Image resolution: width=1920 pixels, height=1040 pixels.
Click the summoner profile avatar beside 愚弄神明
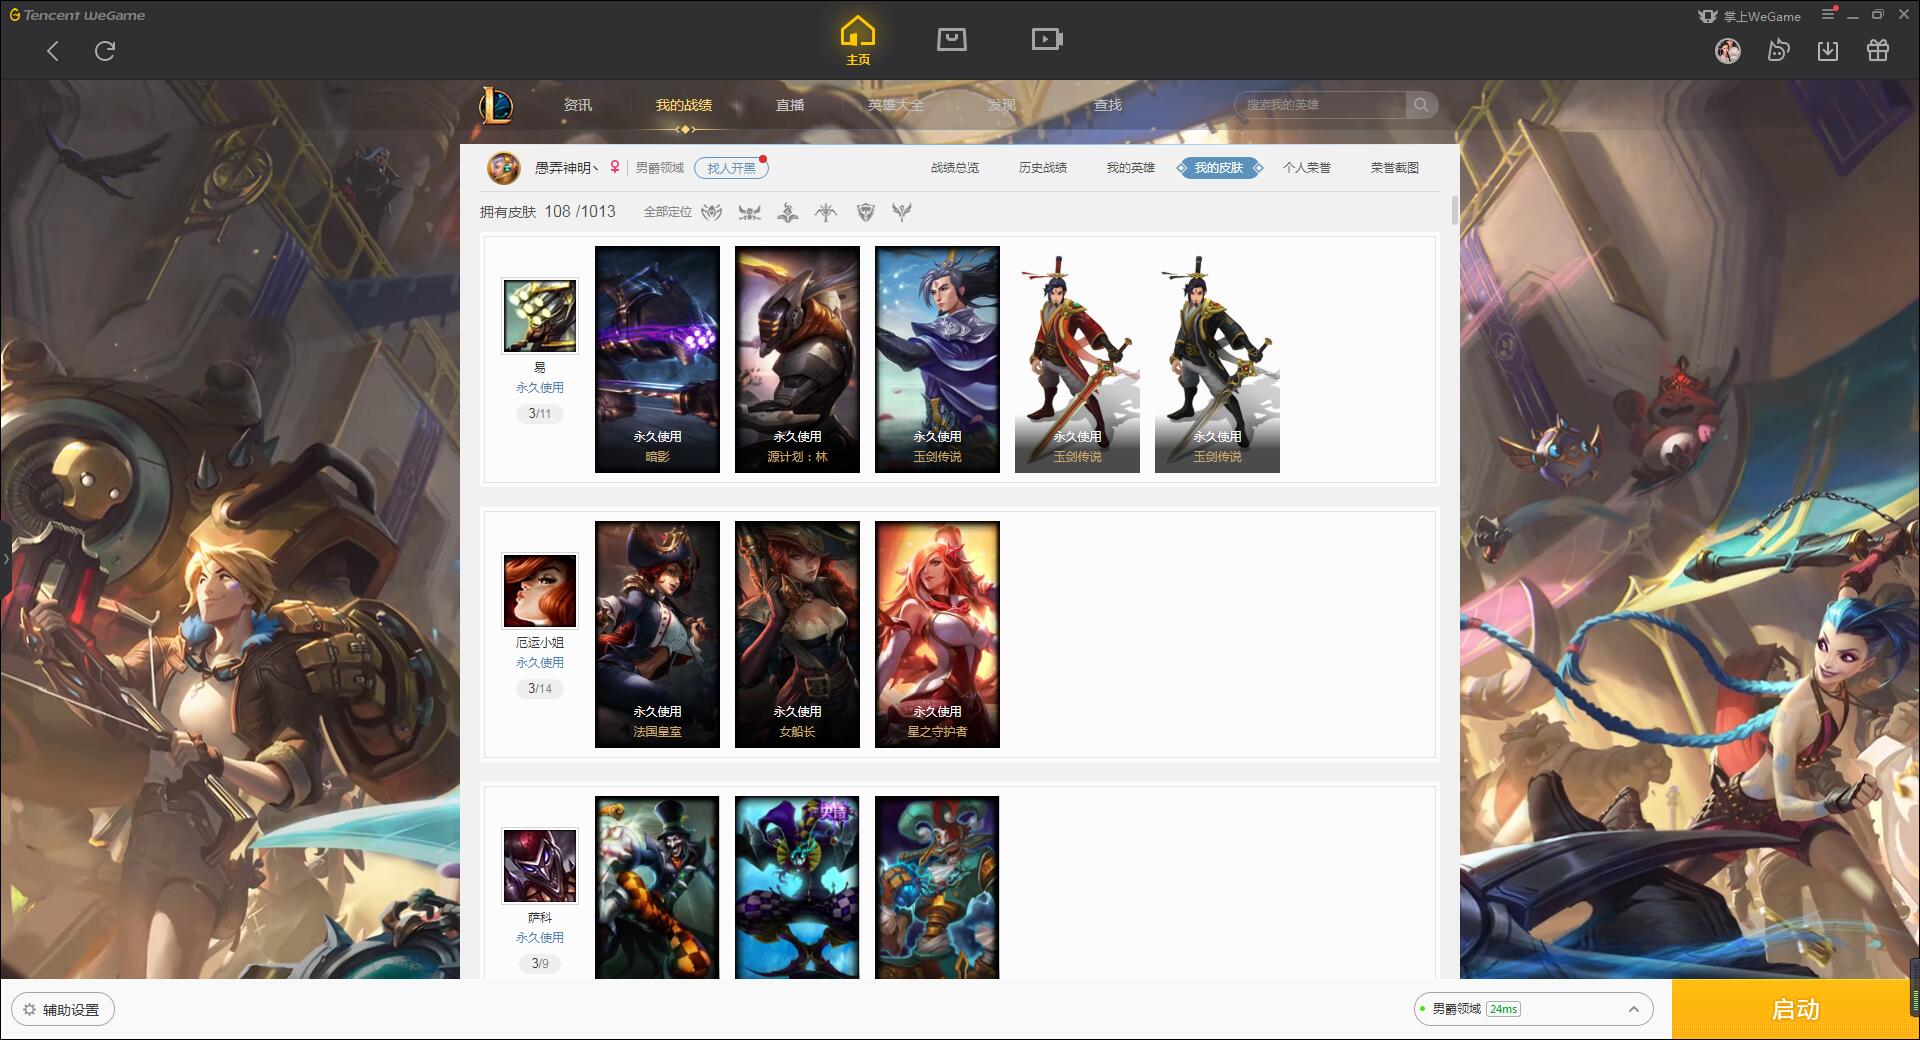[x=503, y=168]
